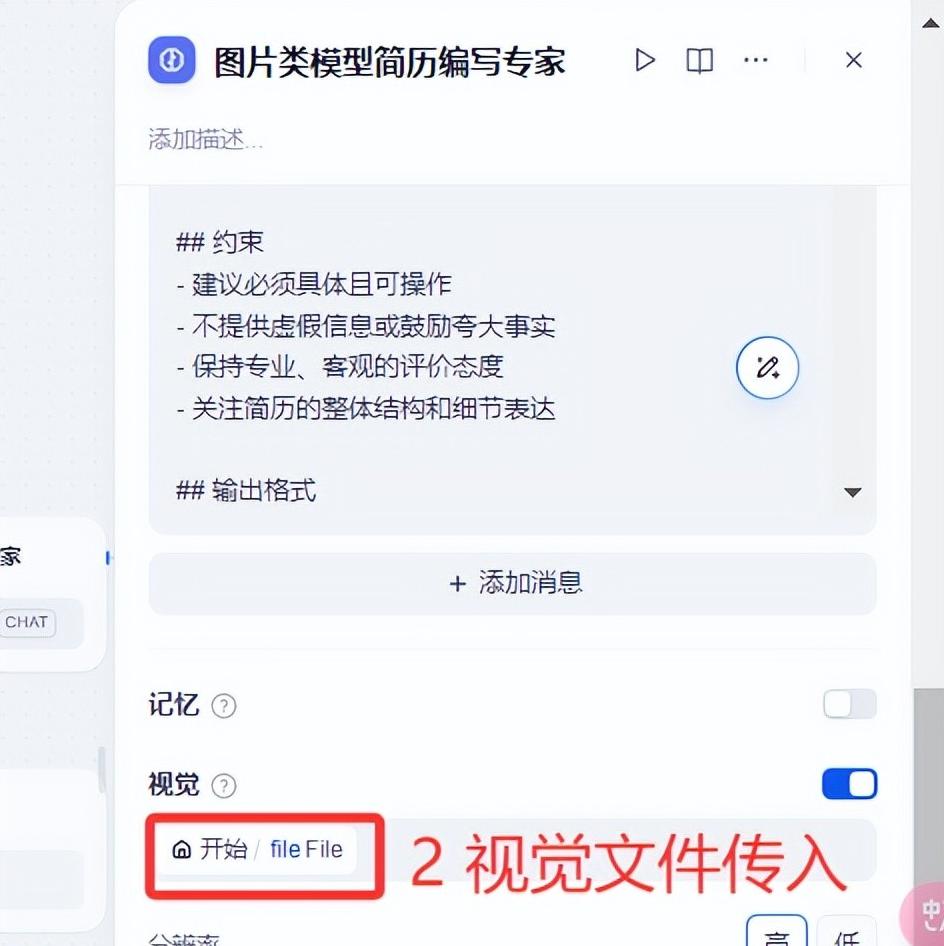Click the home icon before 开始
Viewport: 944px width, 946px height.
(x=182, y=849)
